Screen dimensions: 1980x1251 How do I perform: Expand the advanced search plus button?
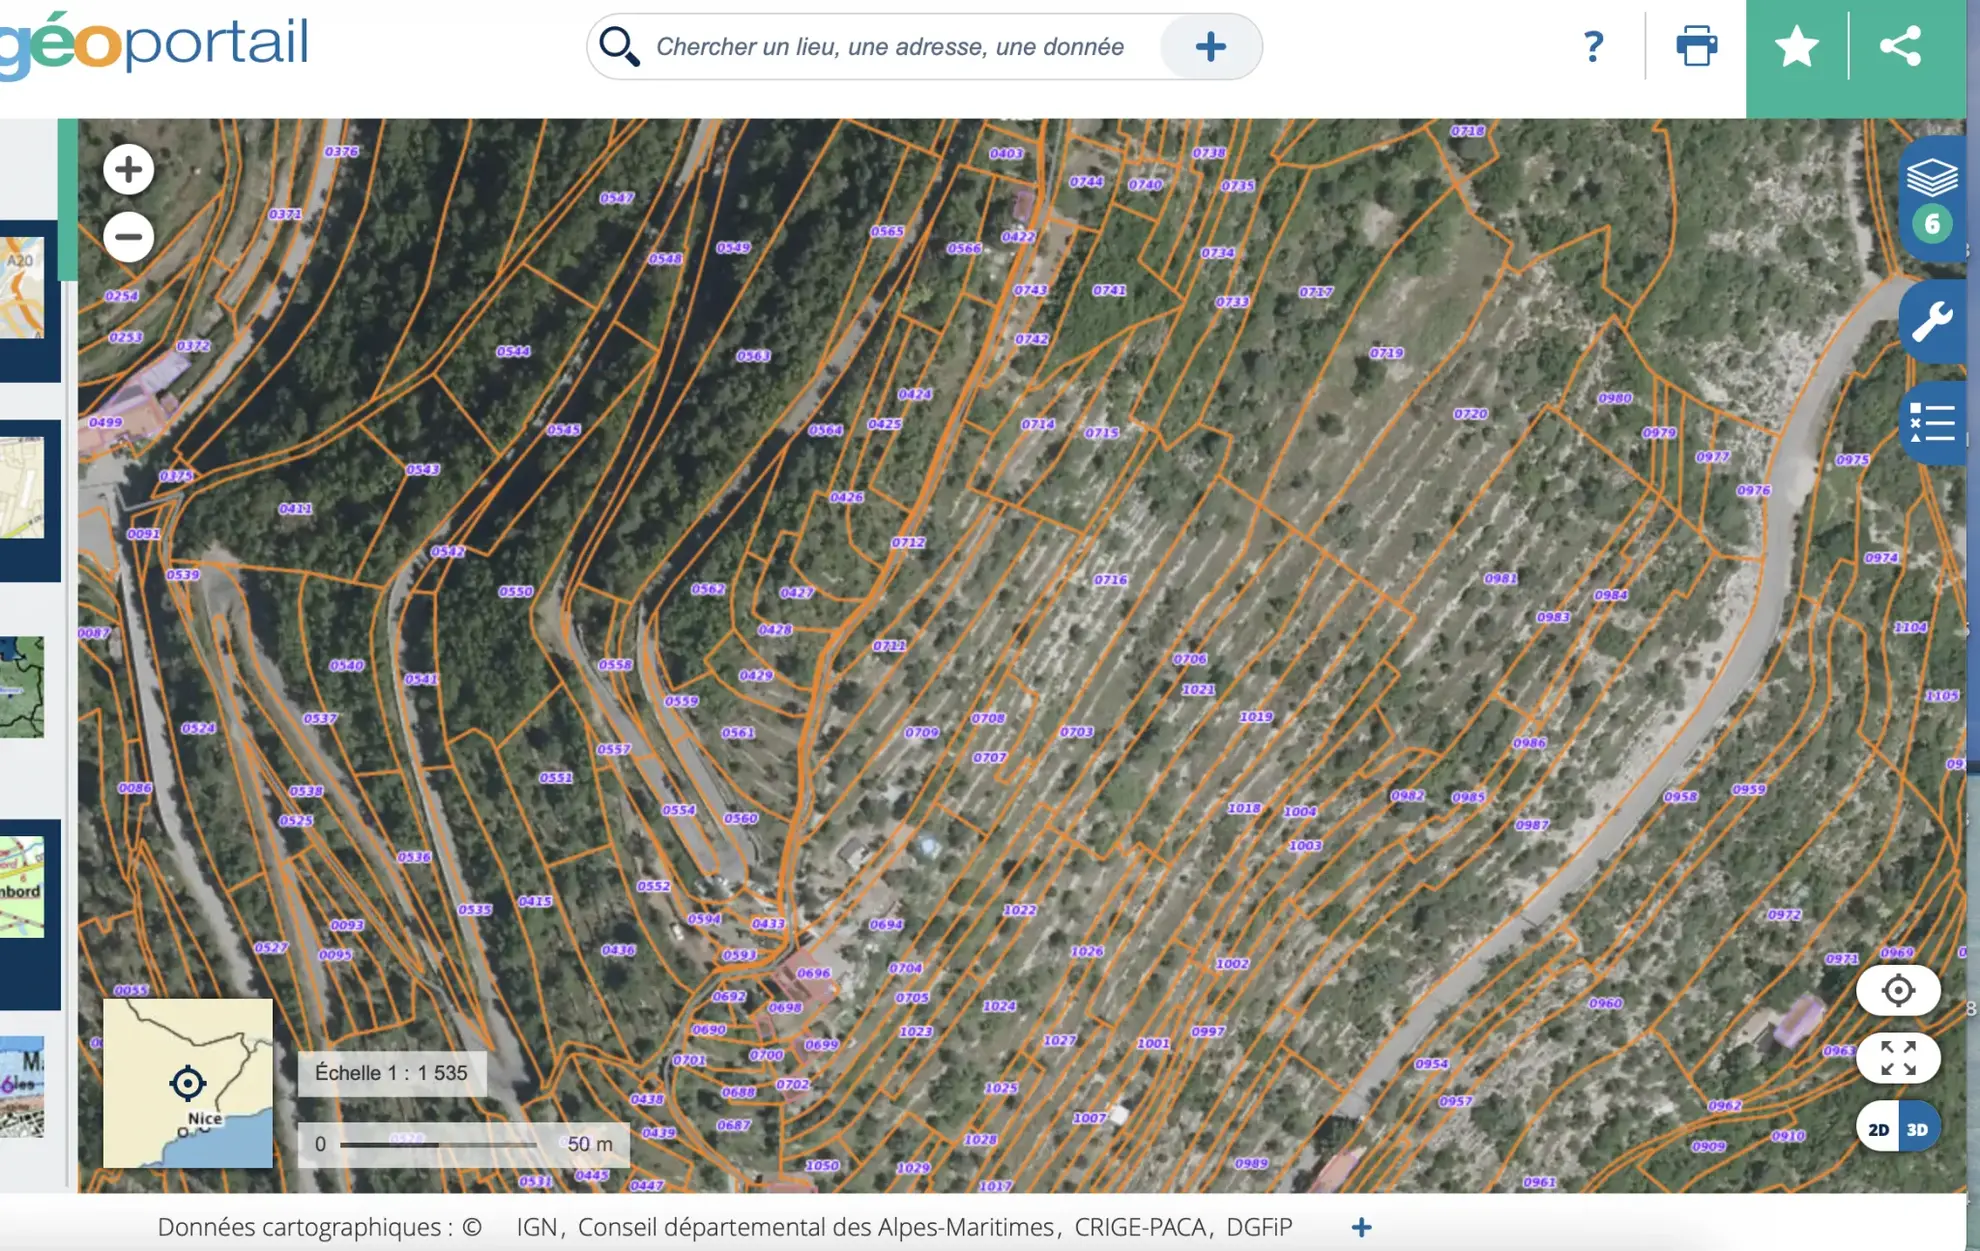tap(1210, 46)
